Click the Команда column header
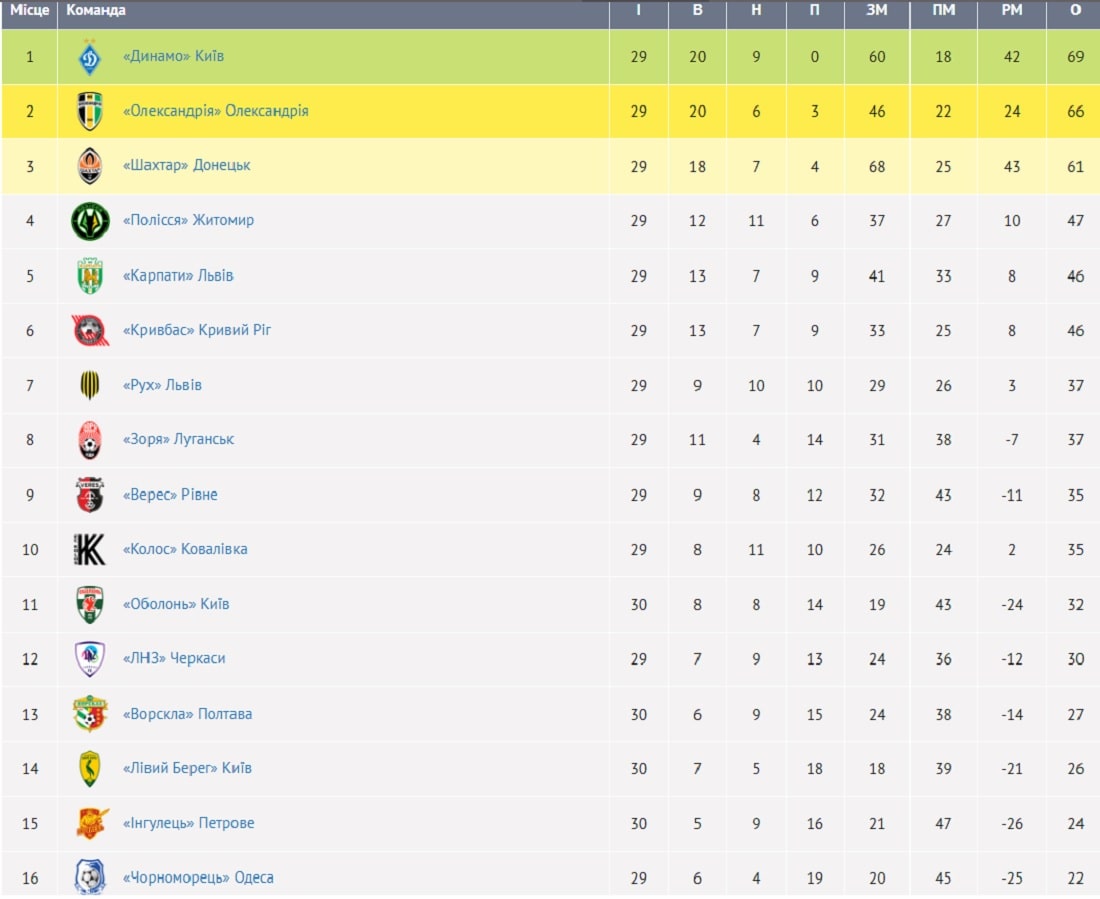Image resolution: width=1100 pixels, height=899 pixels. tap(95, 11)
